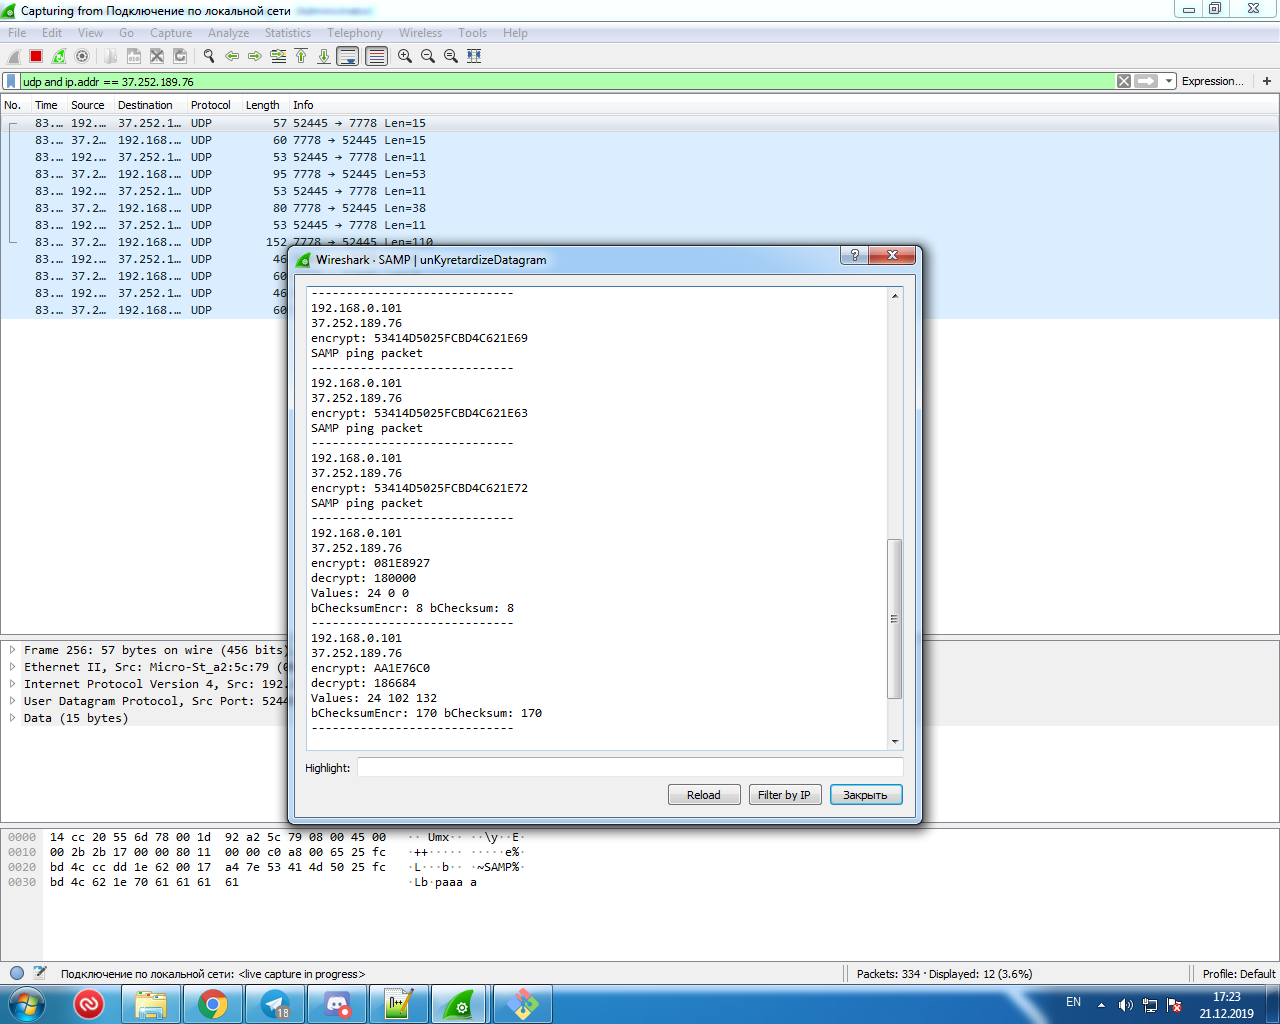Go forward in packet history

255,57
